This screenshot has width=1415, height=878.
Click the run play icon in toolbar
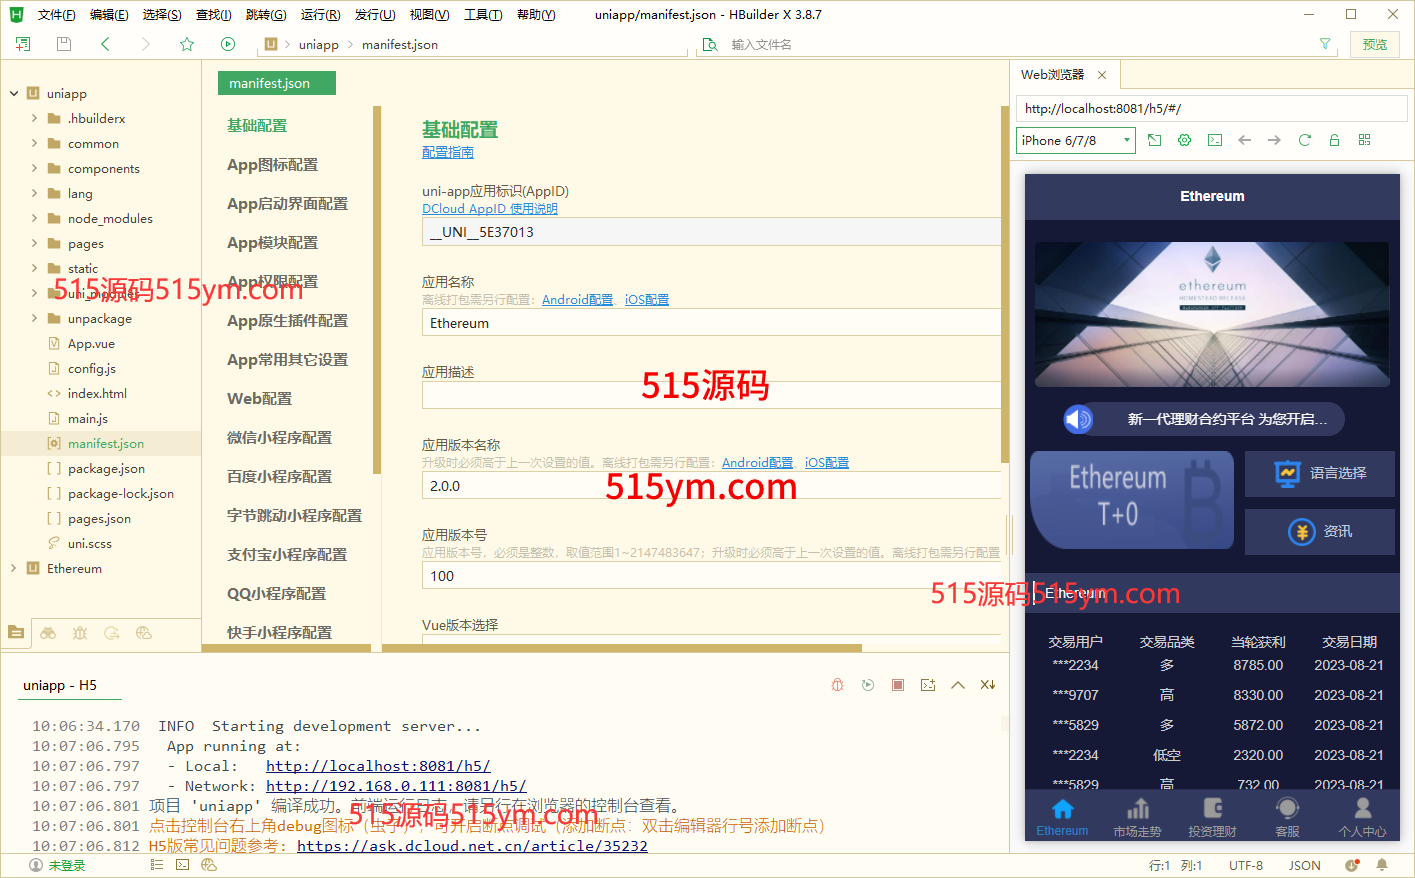228,44
